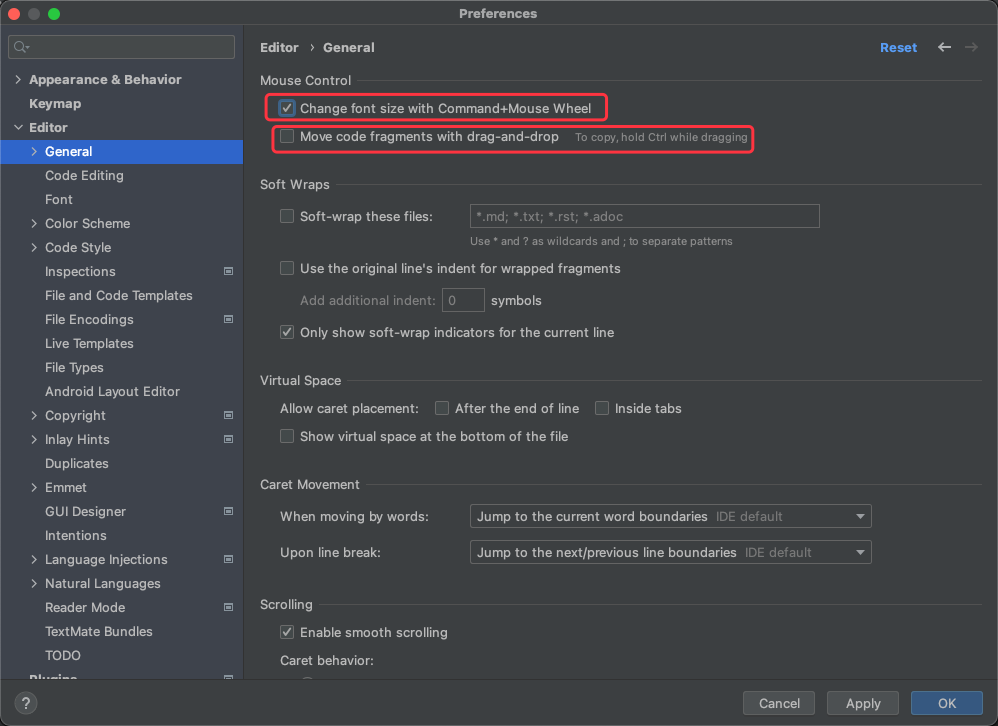Expand the Inlay Hints node
Image resolution: width=998 pixels, height=726 pixels.
click(34, 440)
